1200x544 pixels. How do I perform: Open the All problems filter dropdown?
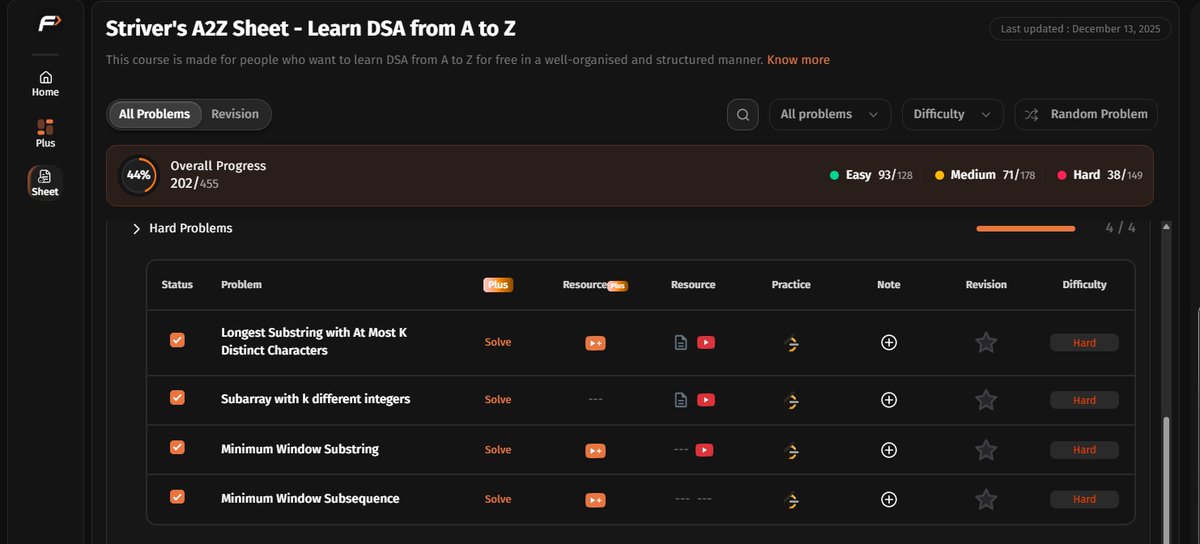point(829,114)
